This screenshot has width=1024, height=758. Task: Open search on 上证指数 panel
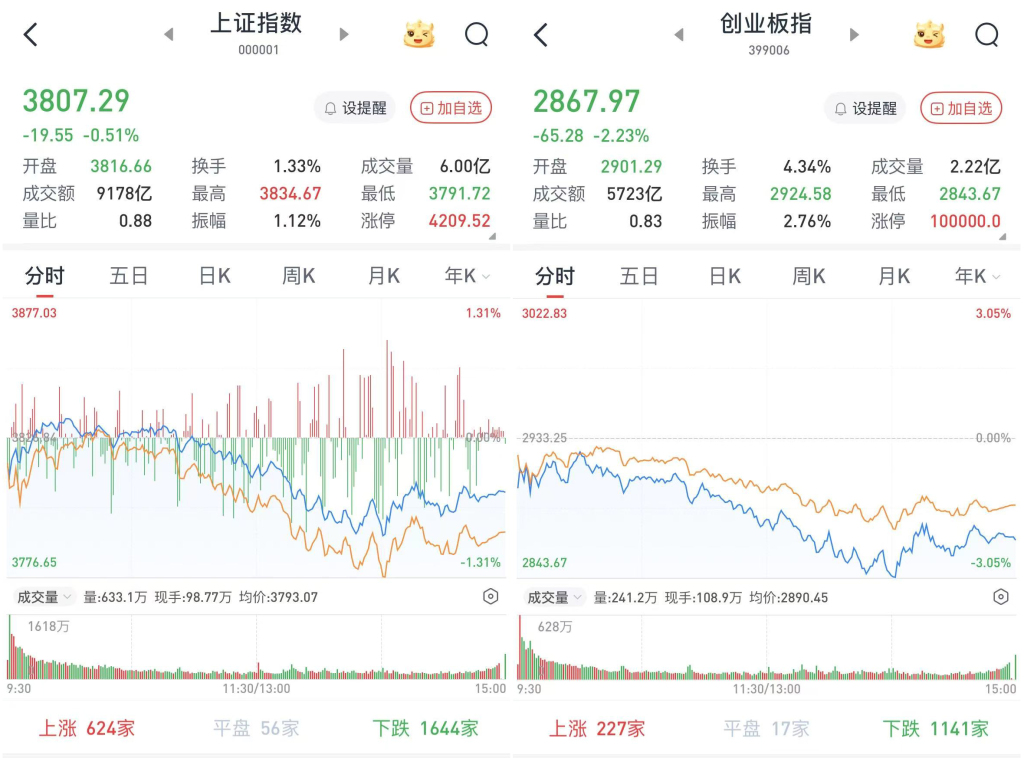pyautogui.click(x=477, y=35)
